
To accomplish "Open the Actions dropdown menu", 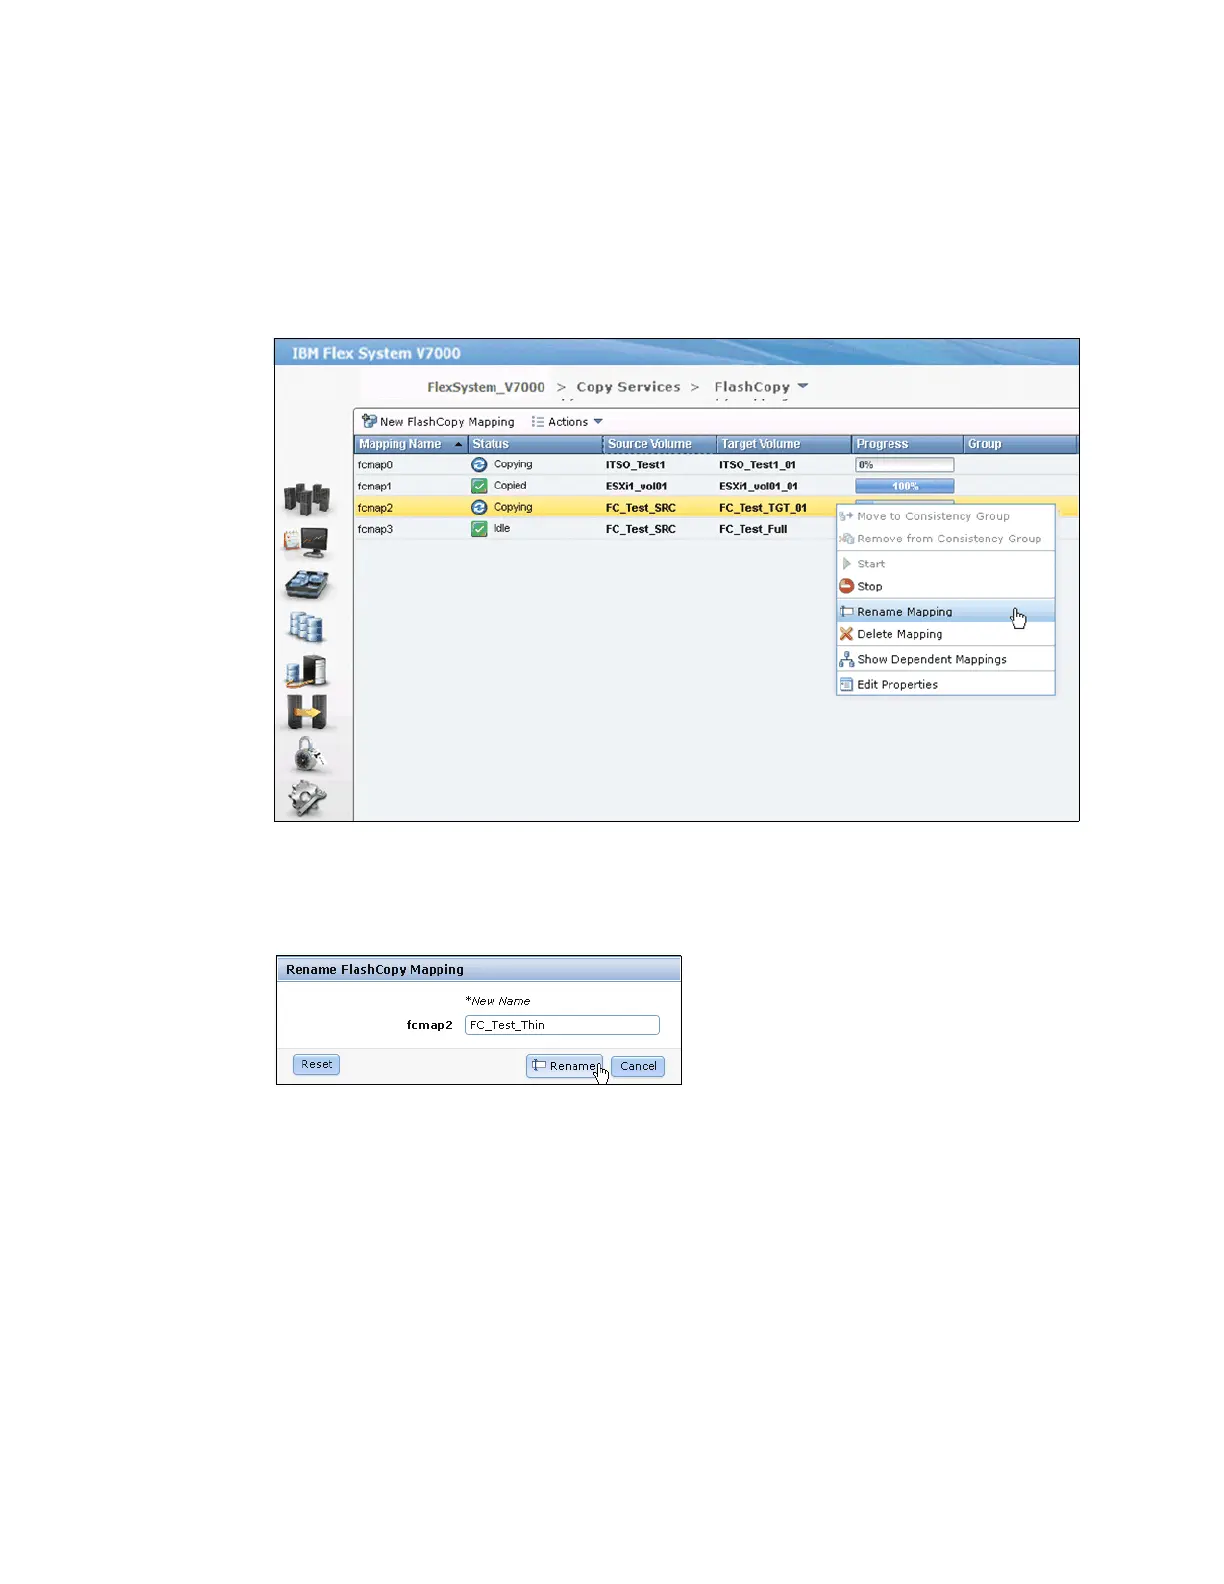I will click(567, 422).
